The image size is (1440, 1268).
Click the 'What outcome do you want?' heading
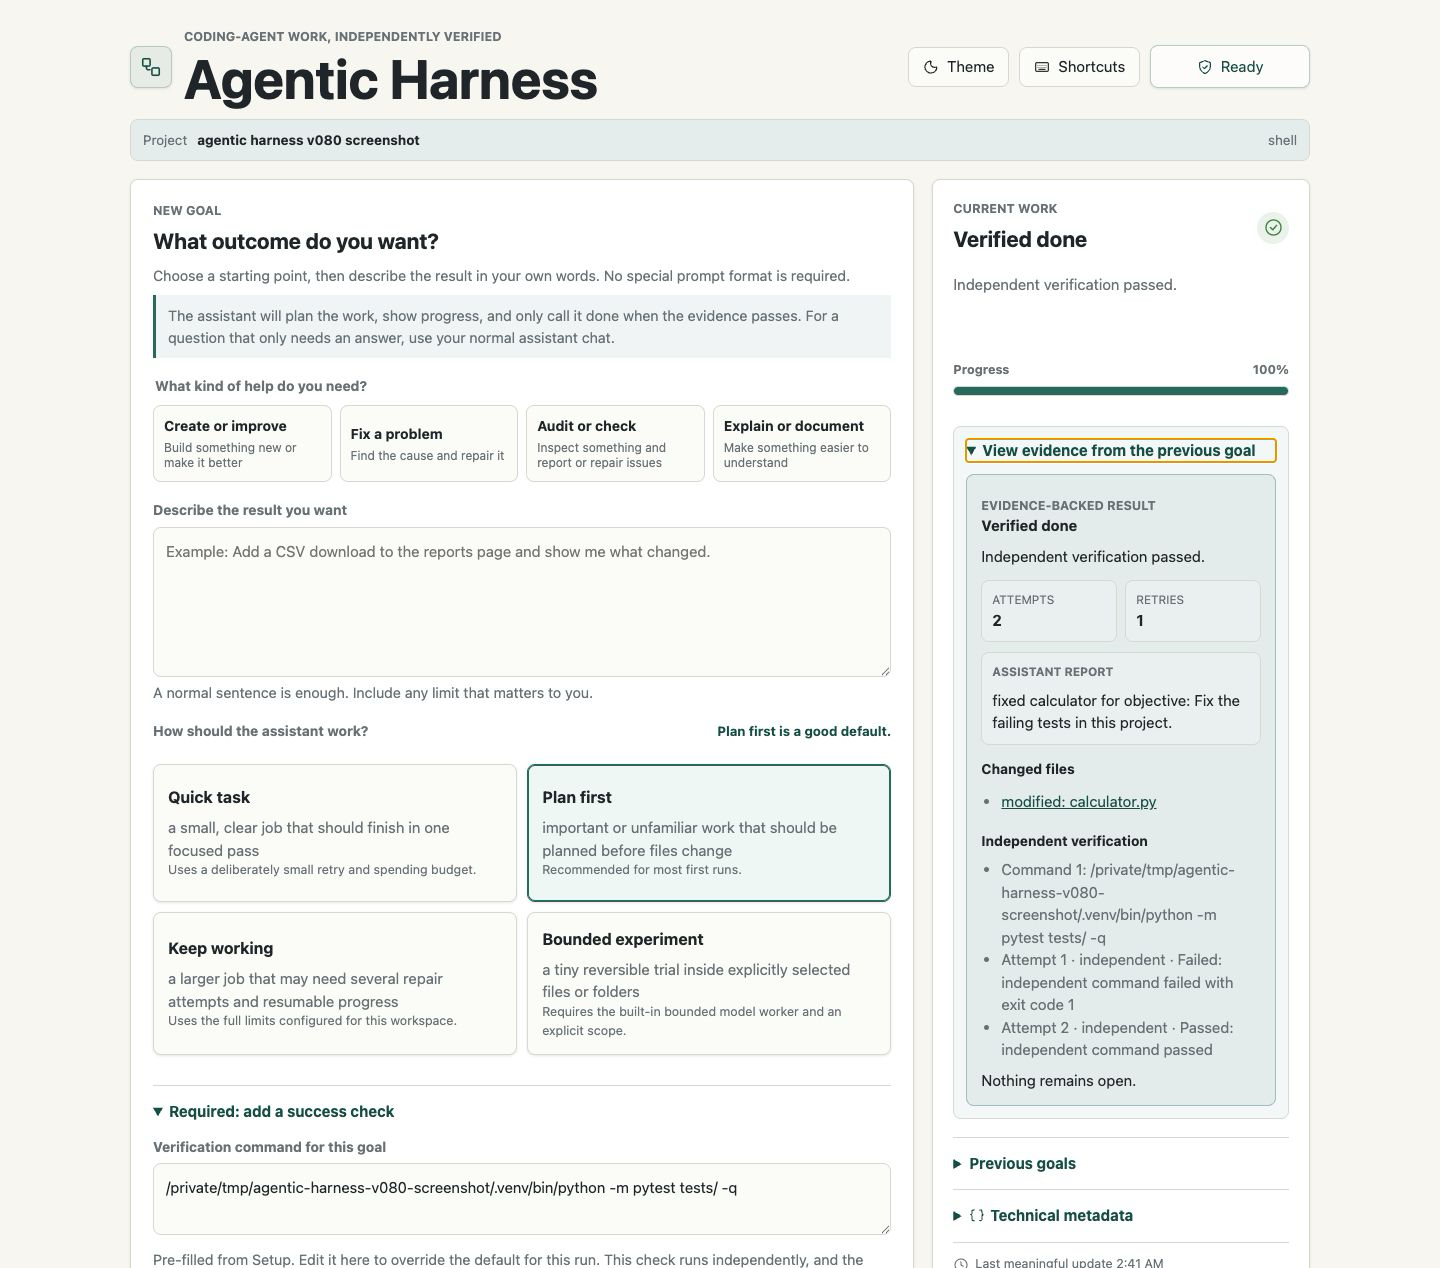(296, 242)
